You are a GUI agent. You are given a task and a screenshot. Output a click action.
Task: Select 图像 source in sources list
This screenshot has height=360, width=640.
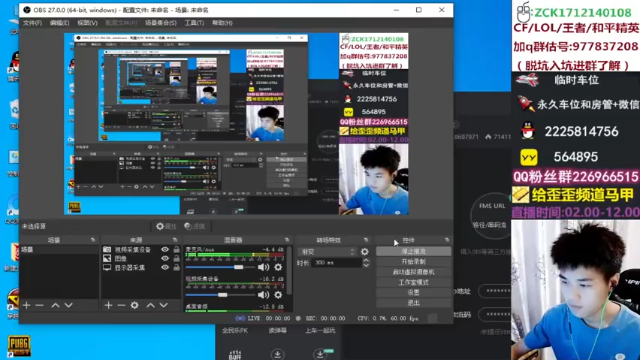tap(121, 258)
